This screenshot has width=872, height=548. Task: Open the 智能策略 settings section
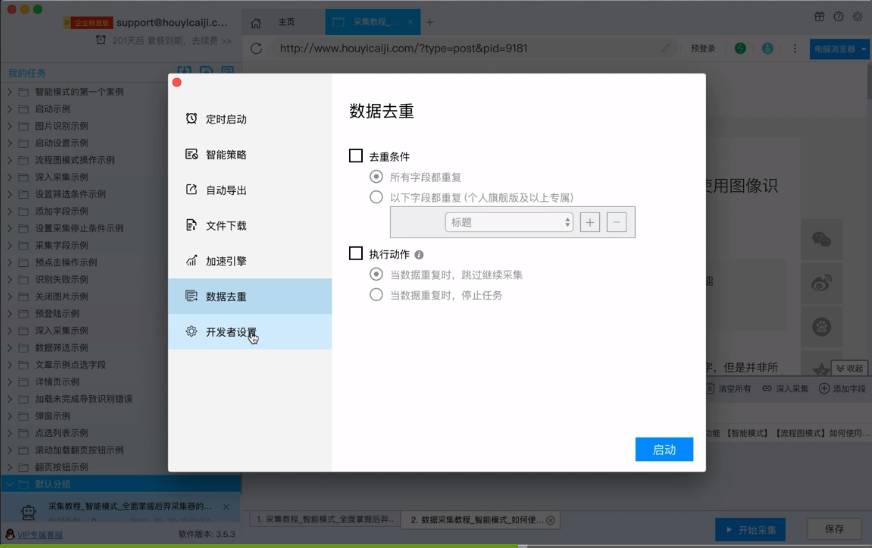pos(250,154)
